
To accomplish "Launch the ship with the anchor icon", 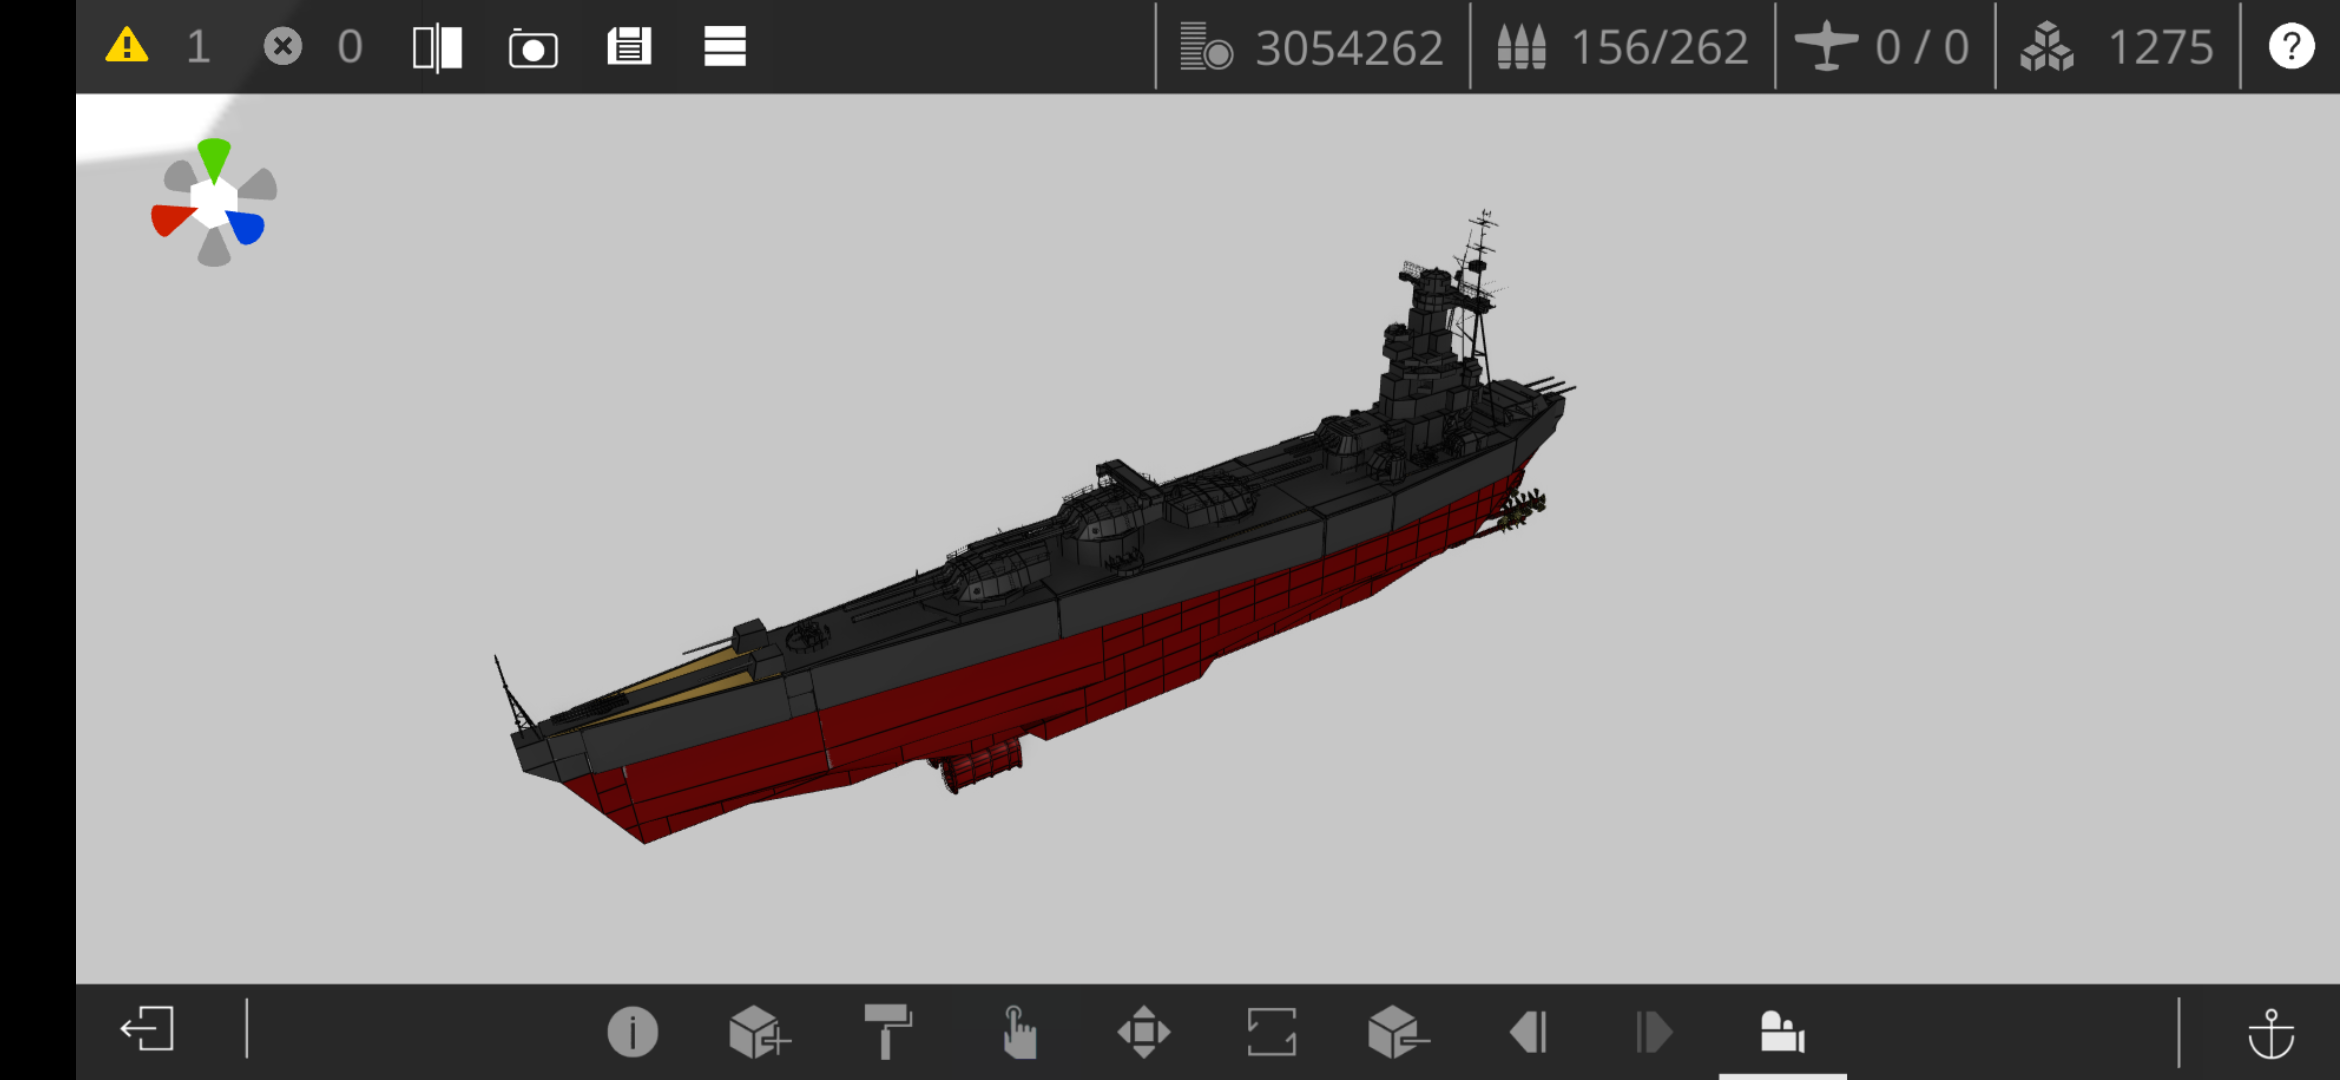I will coord(2271,1033).
